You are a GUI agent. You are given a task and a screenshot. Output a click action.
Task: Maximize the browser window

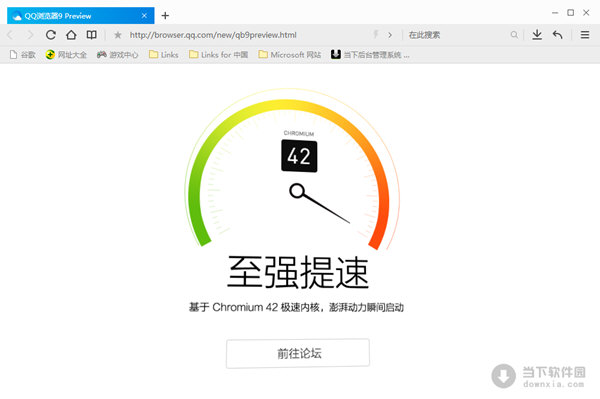571,13
